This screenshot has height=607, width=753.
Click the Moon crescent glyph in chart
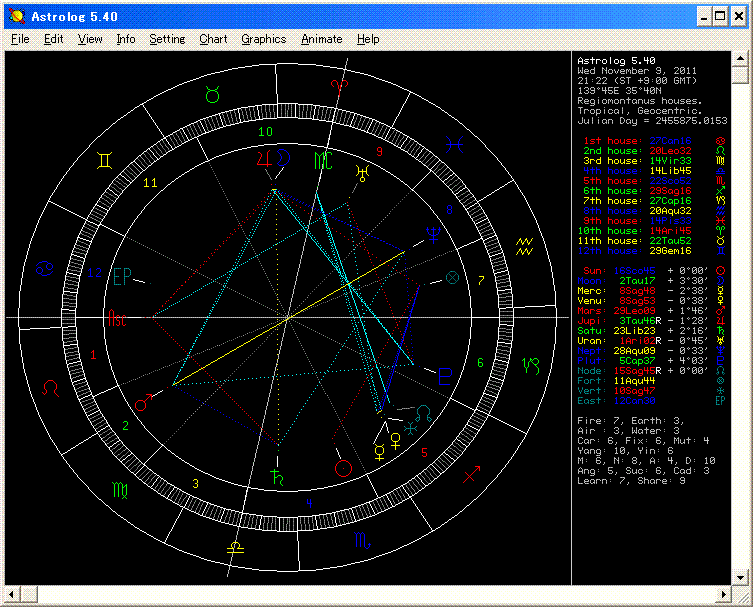[x=284, y=158]
